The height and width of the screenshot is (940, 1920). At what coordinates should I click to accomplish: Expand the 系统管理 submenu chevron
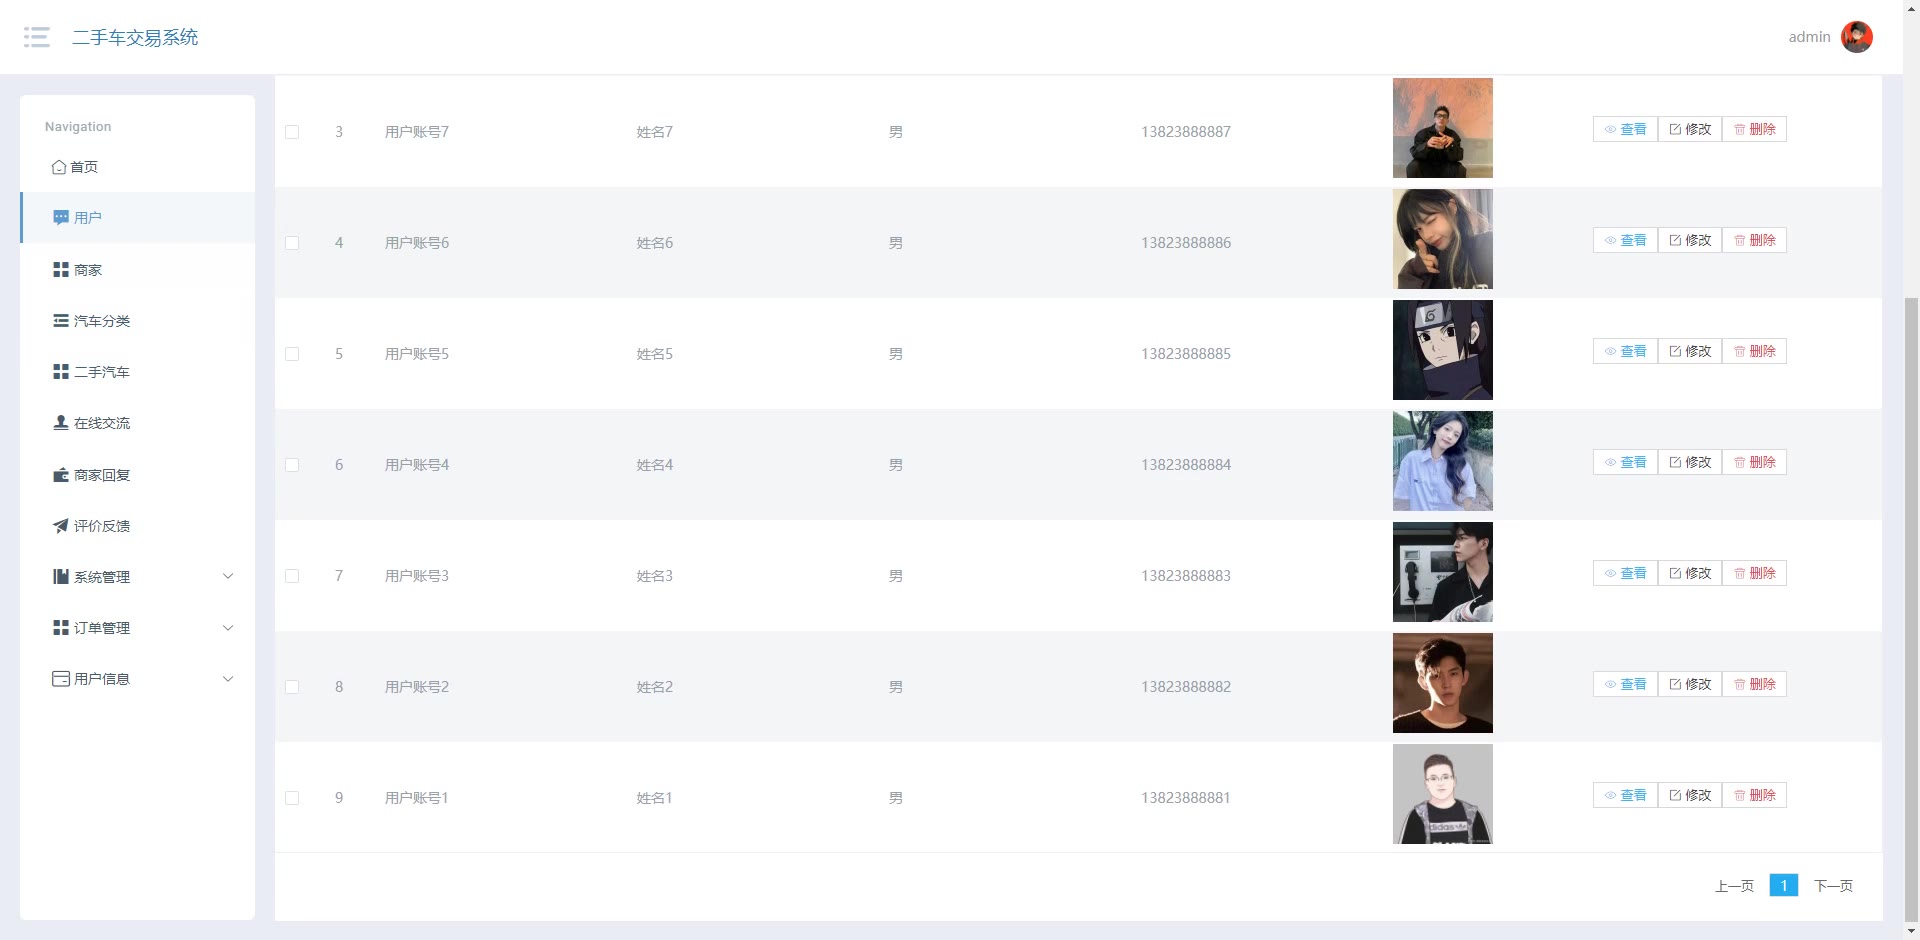coord(228,576)
